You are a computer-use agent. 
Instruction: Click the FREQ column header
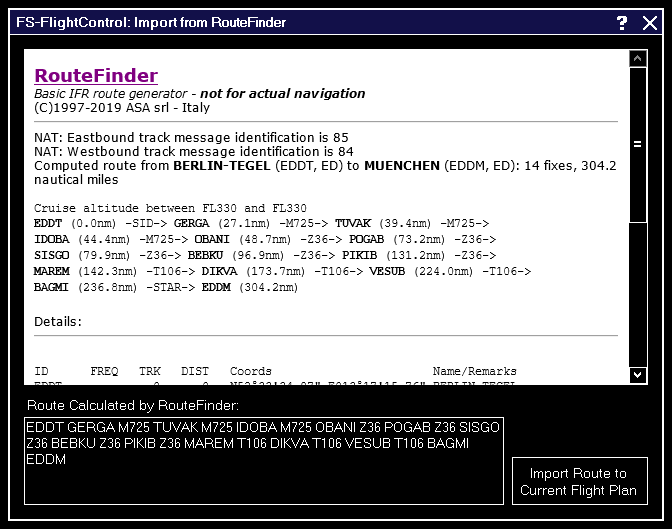(104, 371)
